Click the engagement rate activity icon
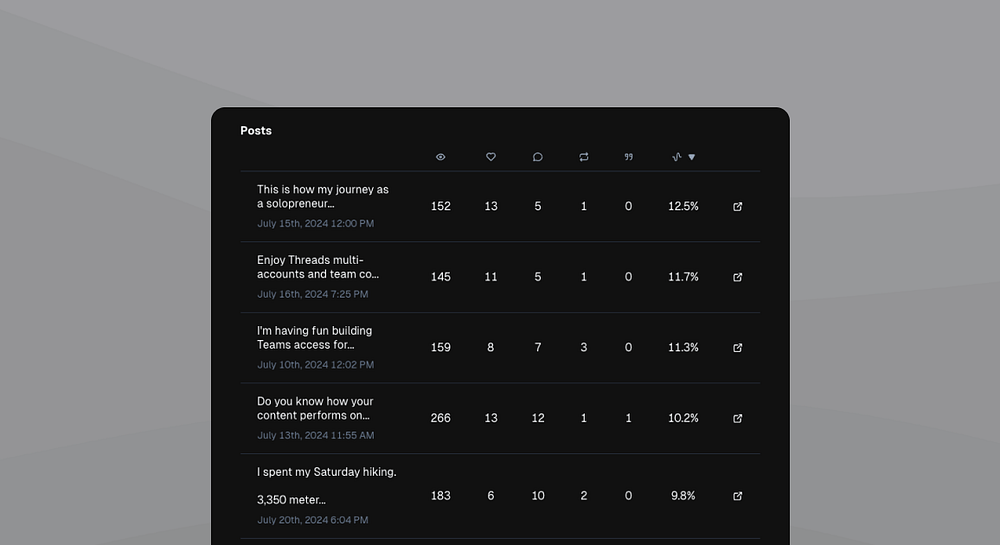This screenshot has width=1000, height=545. pos(677,157)
